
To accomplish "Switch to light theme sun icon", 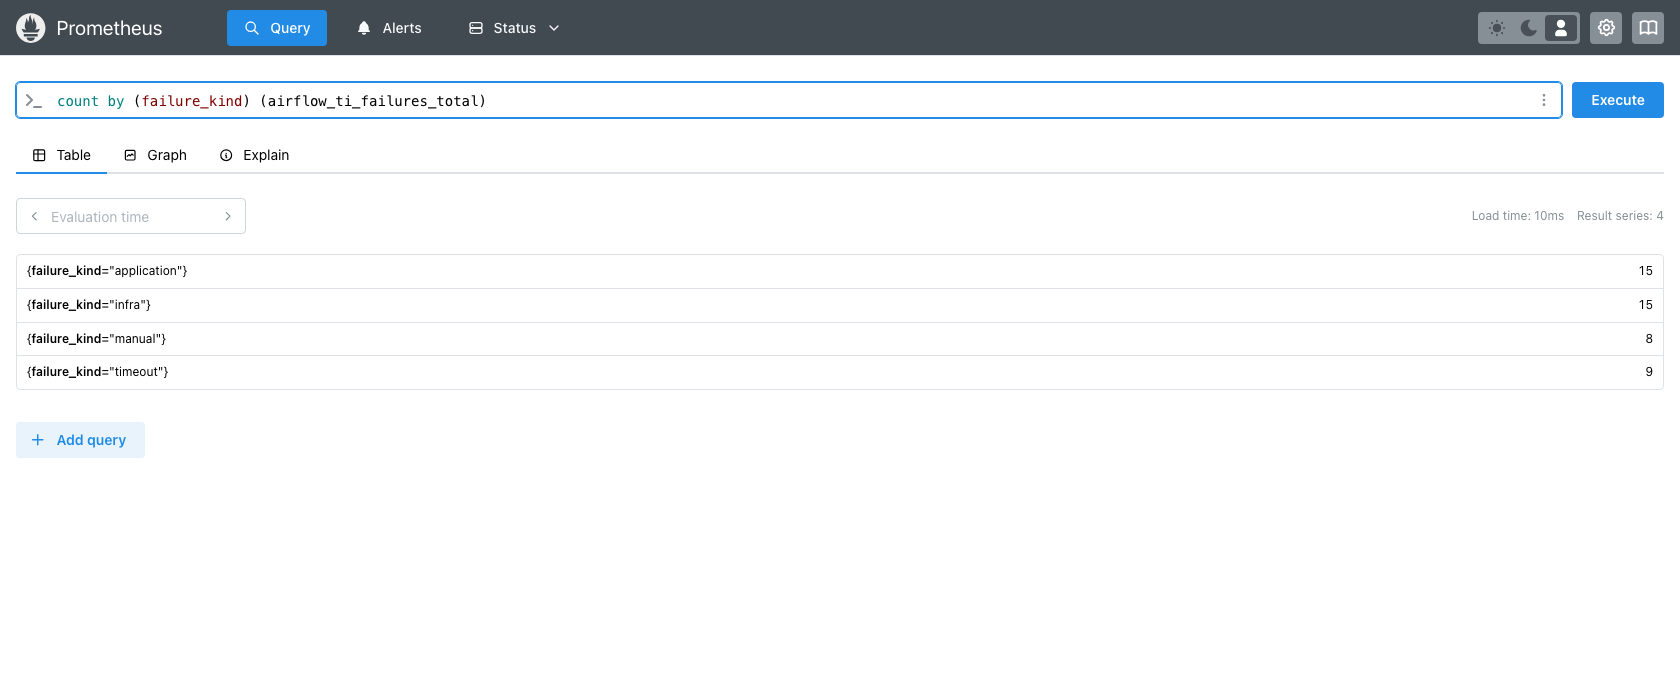I will click(1497, 28).
